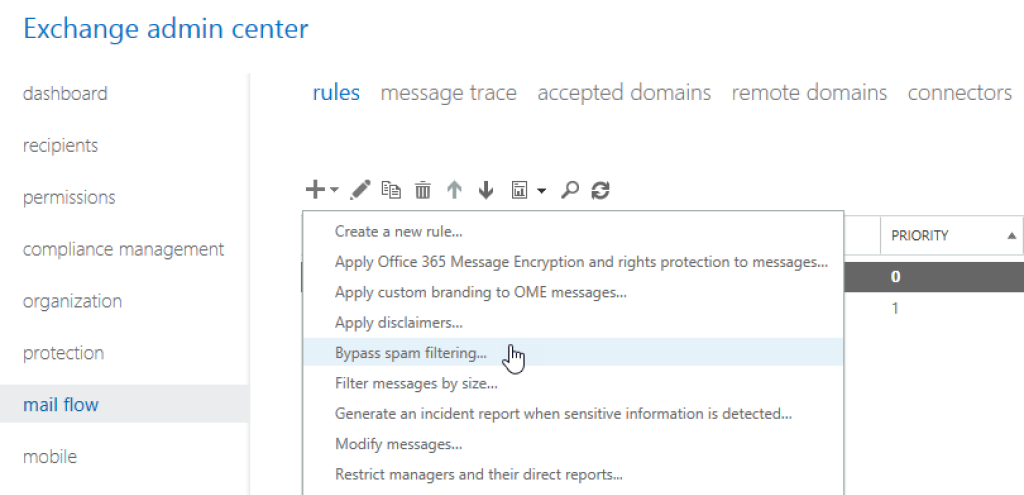Delete the rule with the trash icon
The image size is (1024, 495).
[x=423, y=189]
